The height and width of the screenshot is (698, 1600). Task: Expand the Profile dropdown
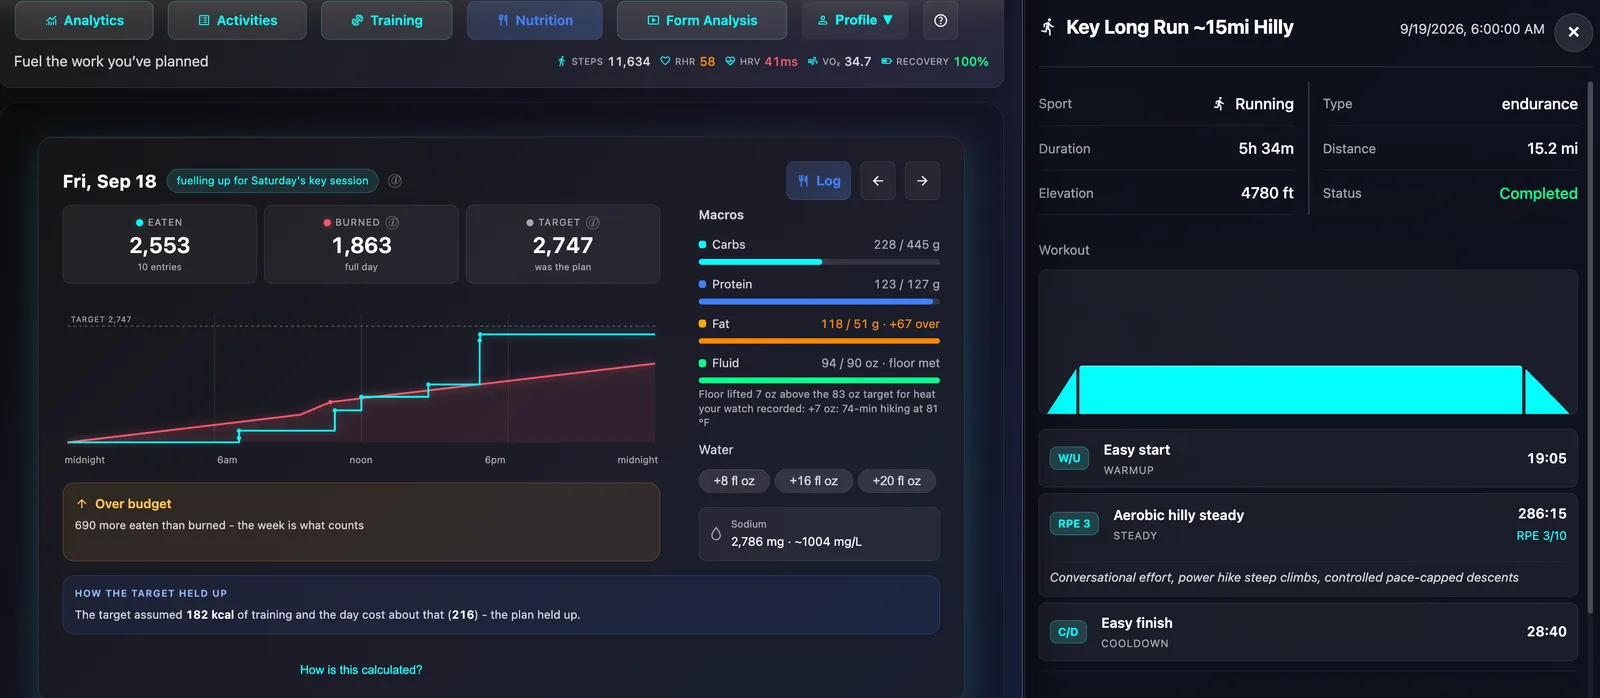(x=855, y=20)
